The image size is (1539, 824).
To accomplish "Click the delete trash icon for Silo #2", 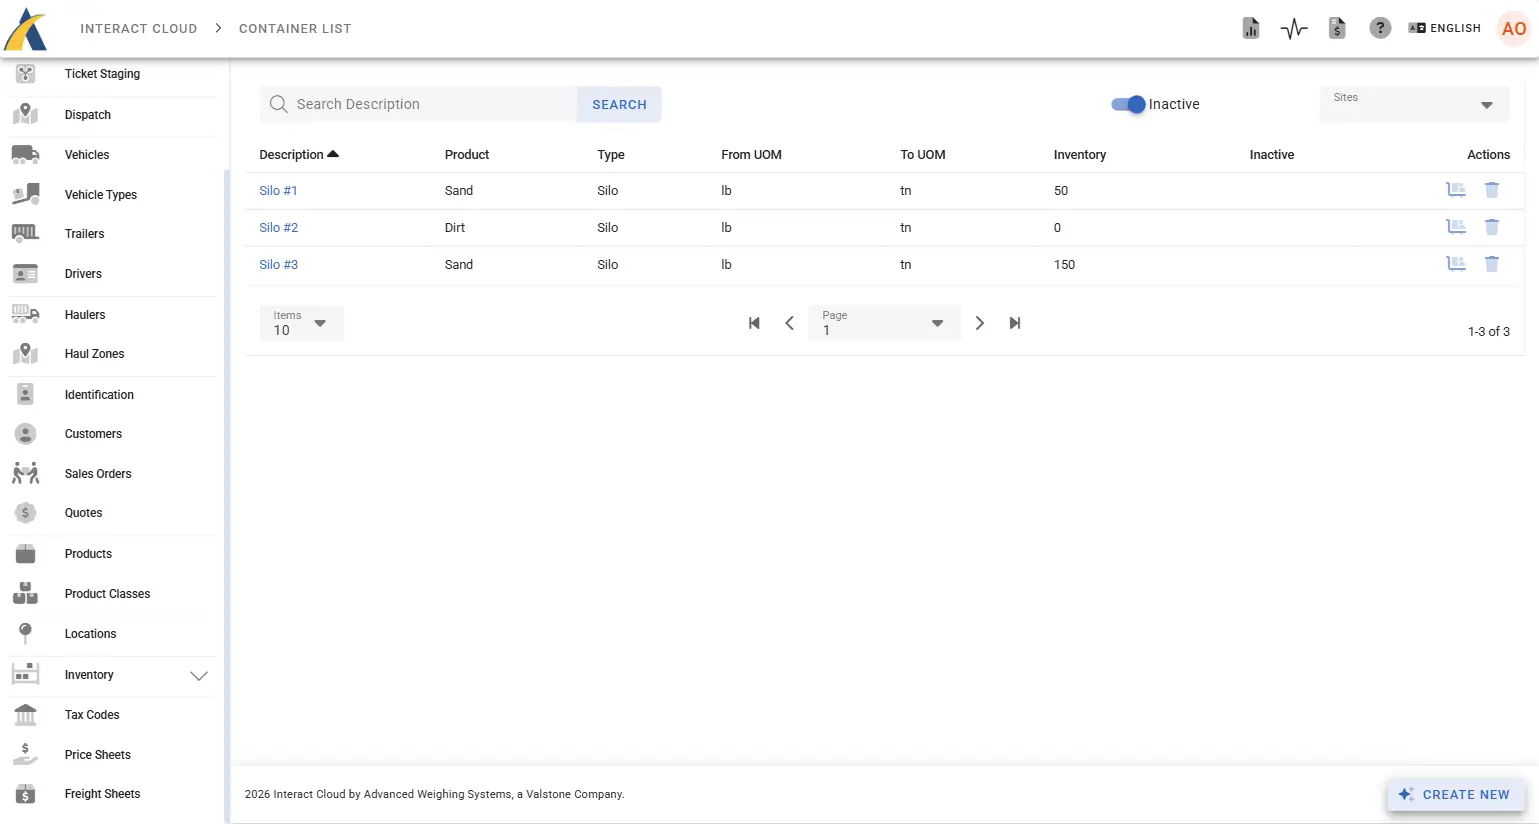I will pos(1492,227).
